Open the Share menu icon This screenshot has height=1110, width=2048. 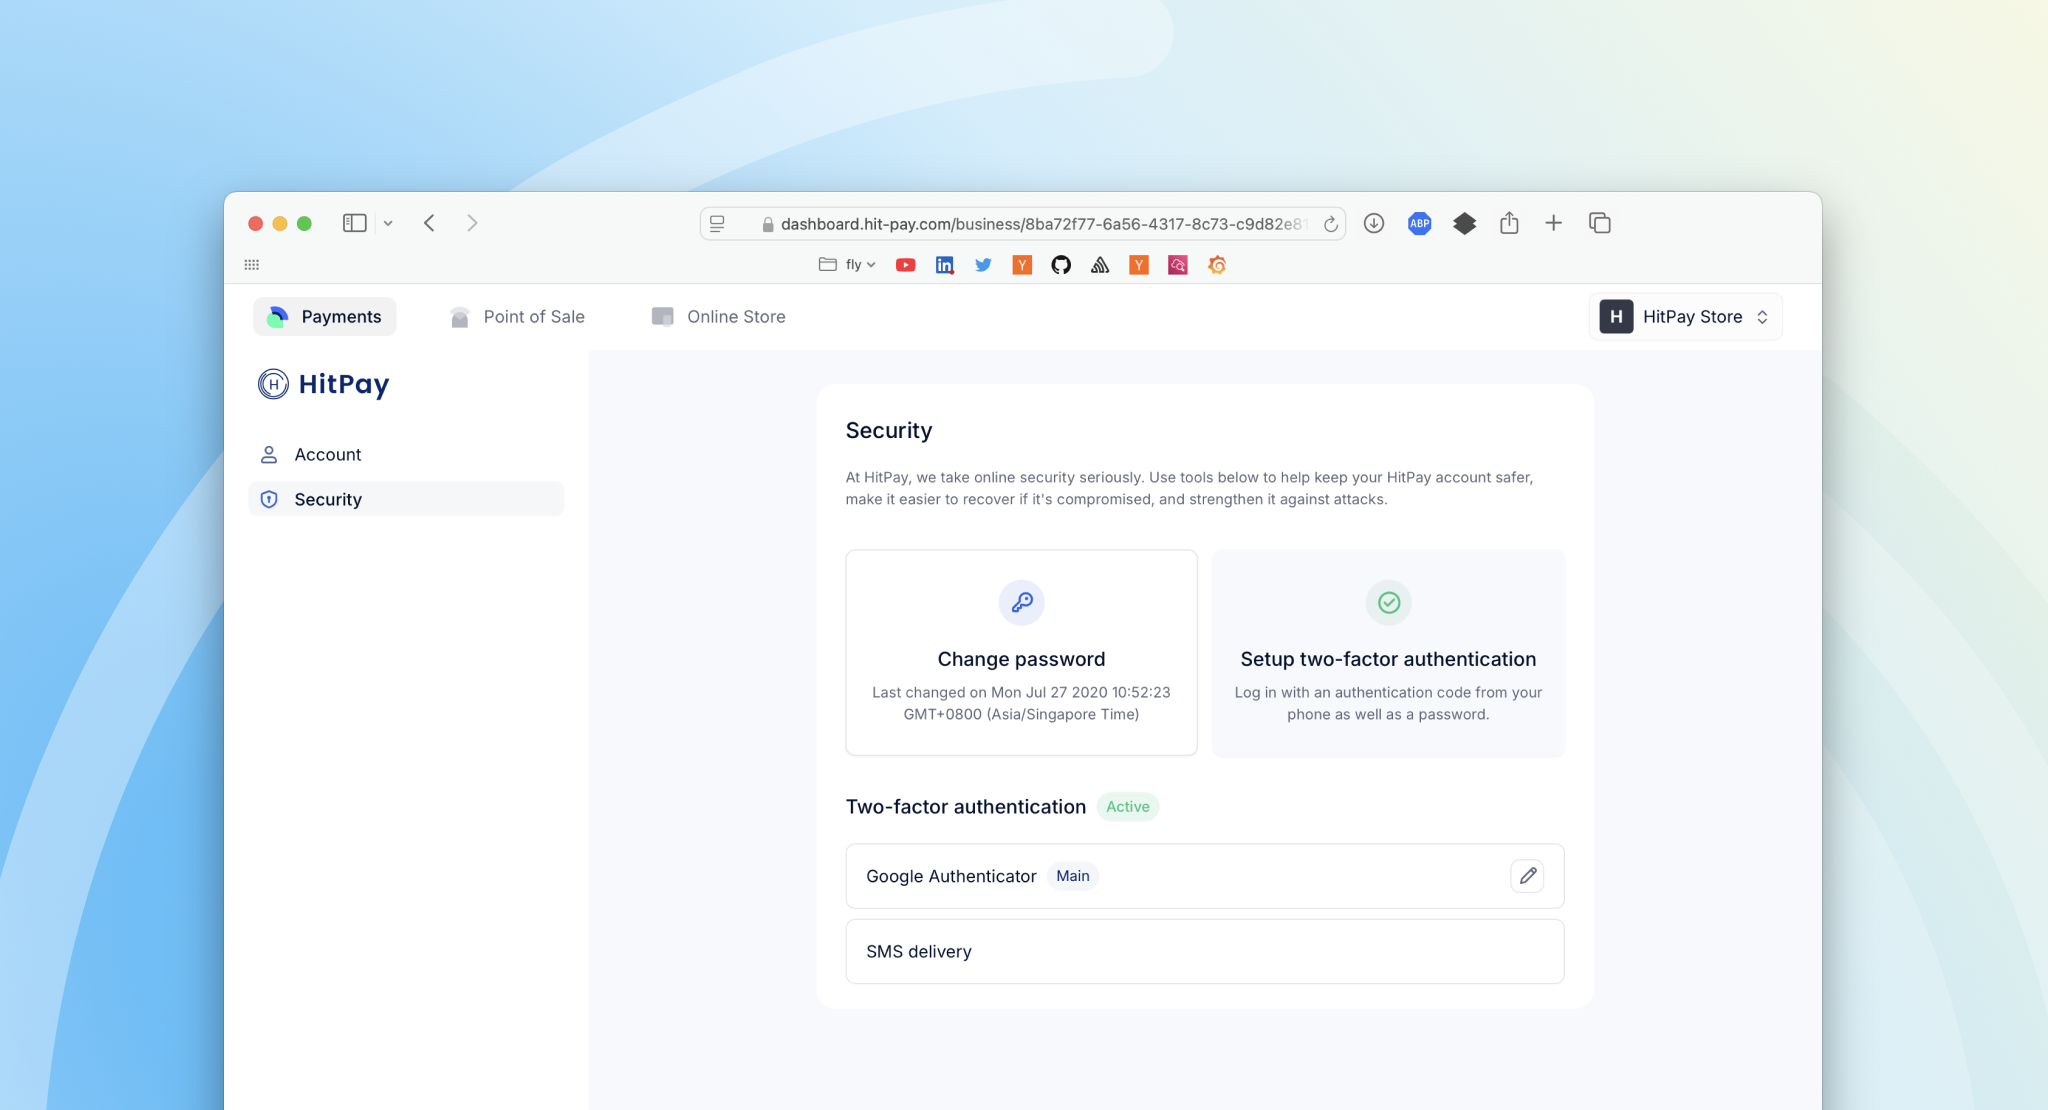1509,223
